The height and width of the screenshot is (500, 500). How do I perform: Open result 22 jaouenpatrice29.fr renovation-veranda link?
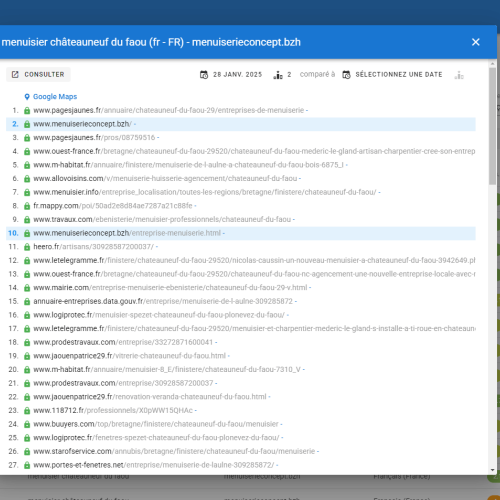click(150, 397)
